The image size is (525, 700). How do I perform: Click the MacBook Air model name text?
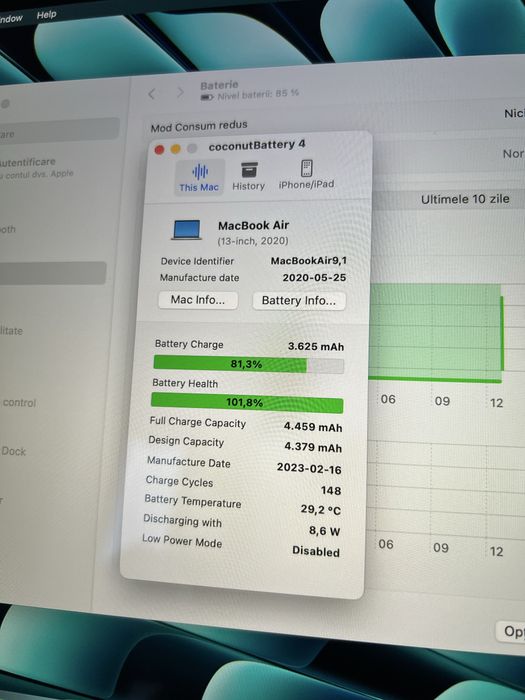(x=254, y=225)
